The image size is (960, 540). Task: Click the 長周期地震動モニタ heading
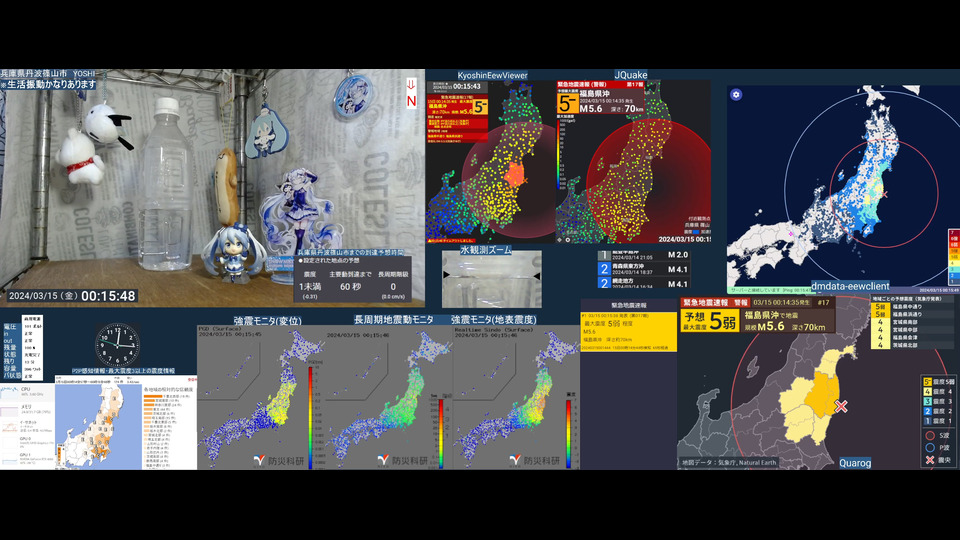pos(394,320)
